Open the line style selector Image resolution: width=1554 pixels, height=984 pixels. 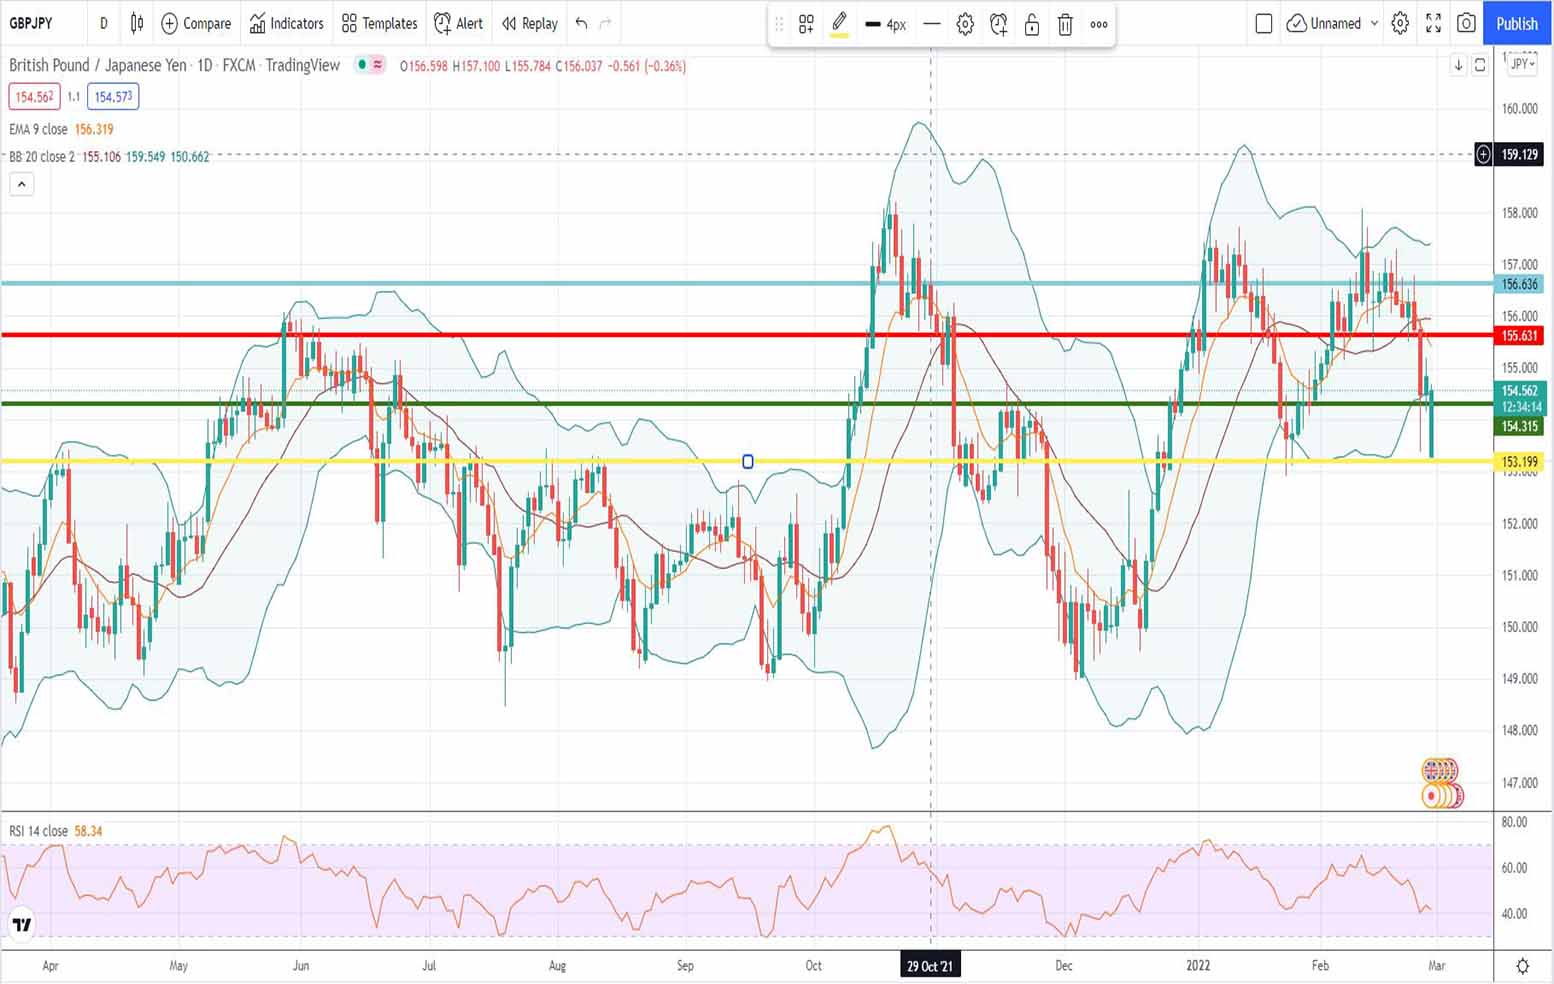[931, 25]
